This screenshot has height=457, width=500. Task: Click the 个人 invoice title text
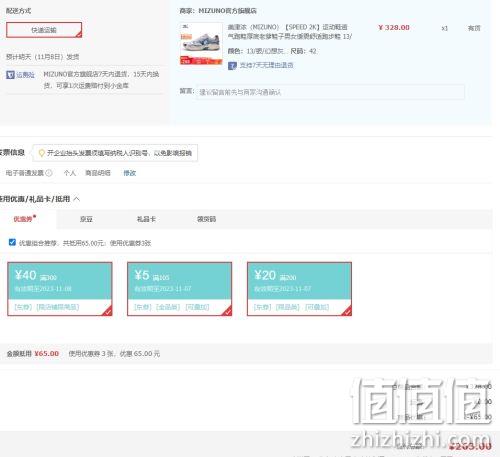70,173
